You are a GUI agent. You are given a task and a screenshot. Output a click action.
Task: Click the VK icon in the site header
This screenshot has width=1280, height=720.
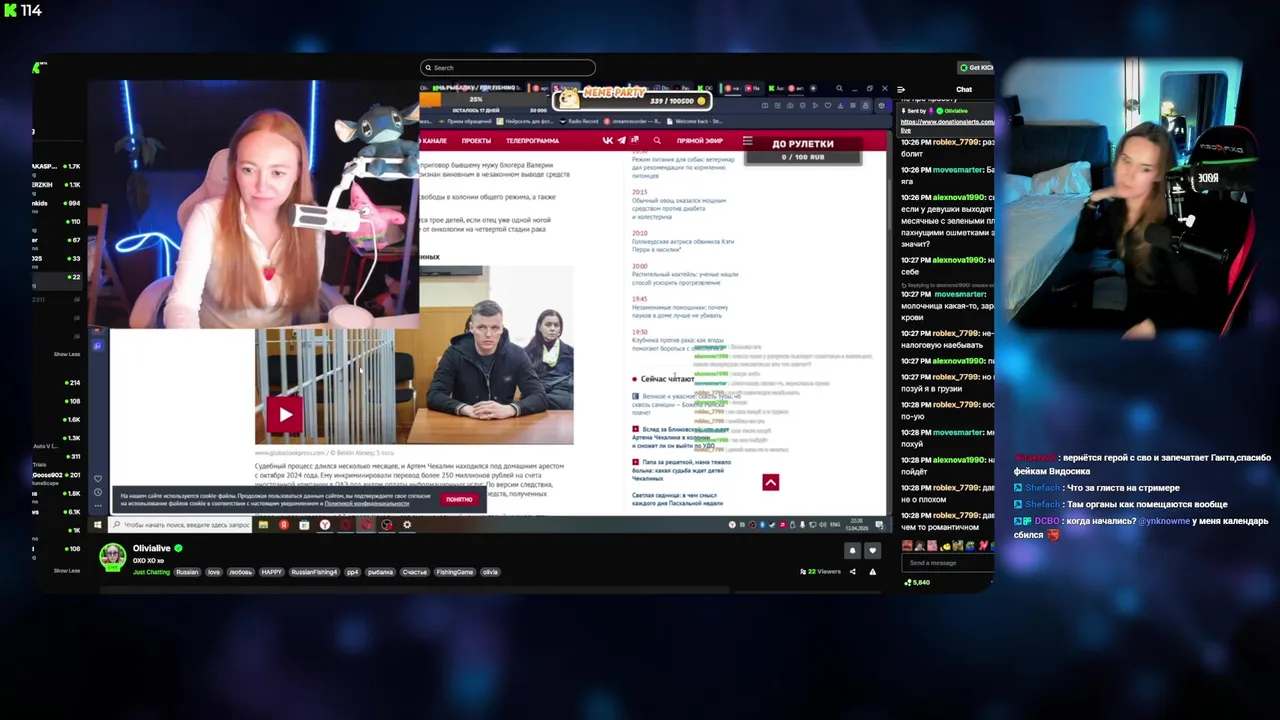pyautogui.click(x=607, y=141)
